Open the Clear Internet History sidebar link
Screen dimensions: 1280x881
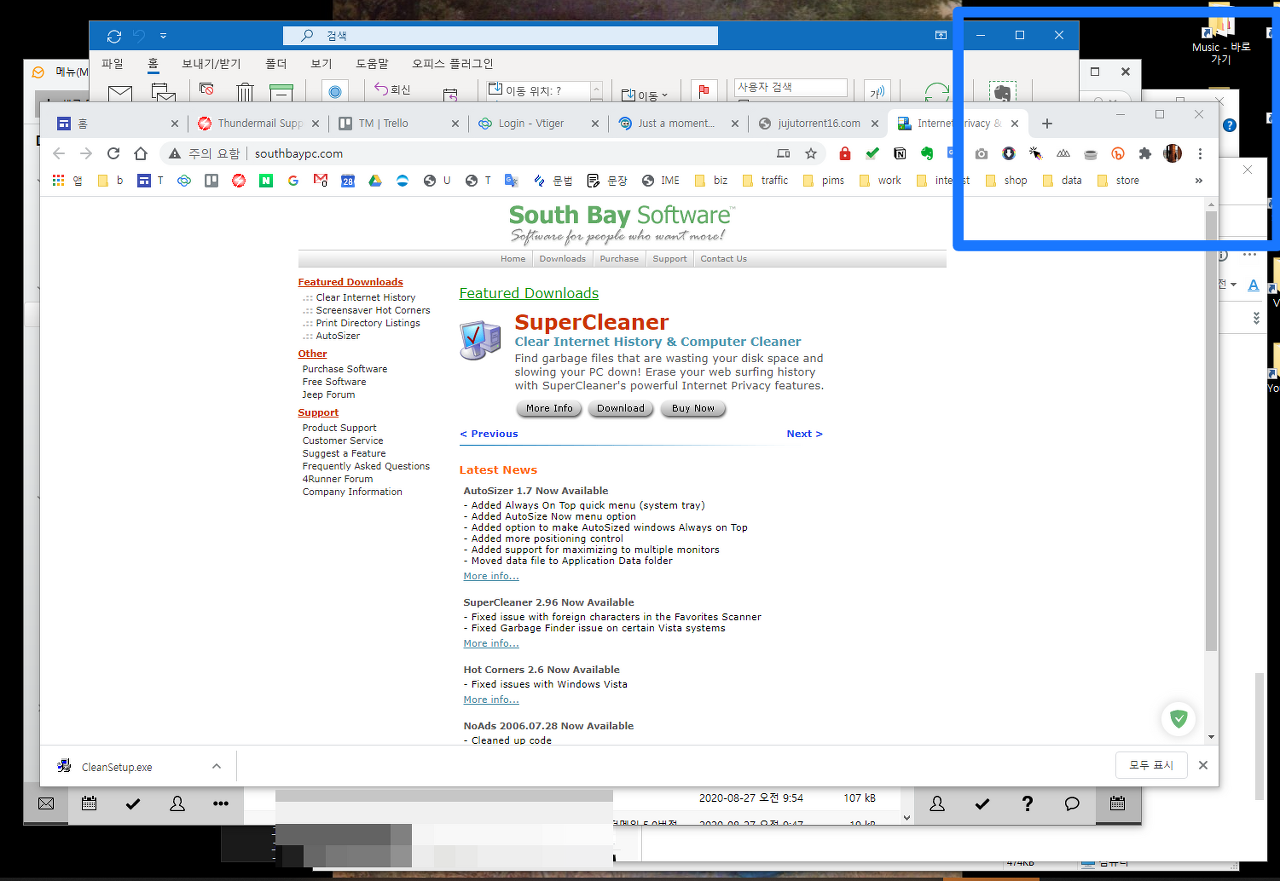click(366, 298)
